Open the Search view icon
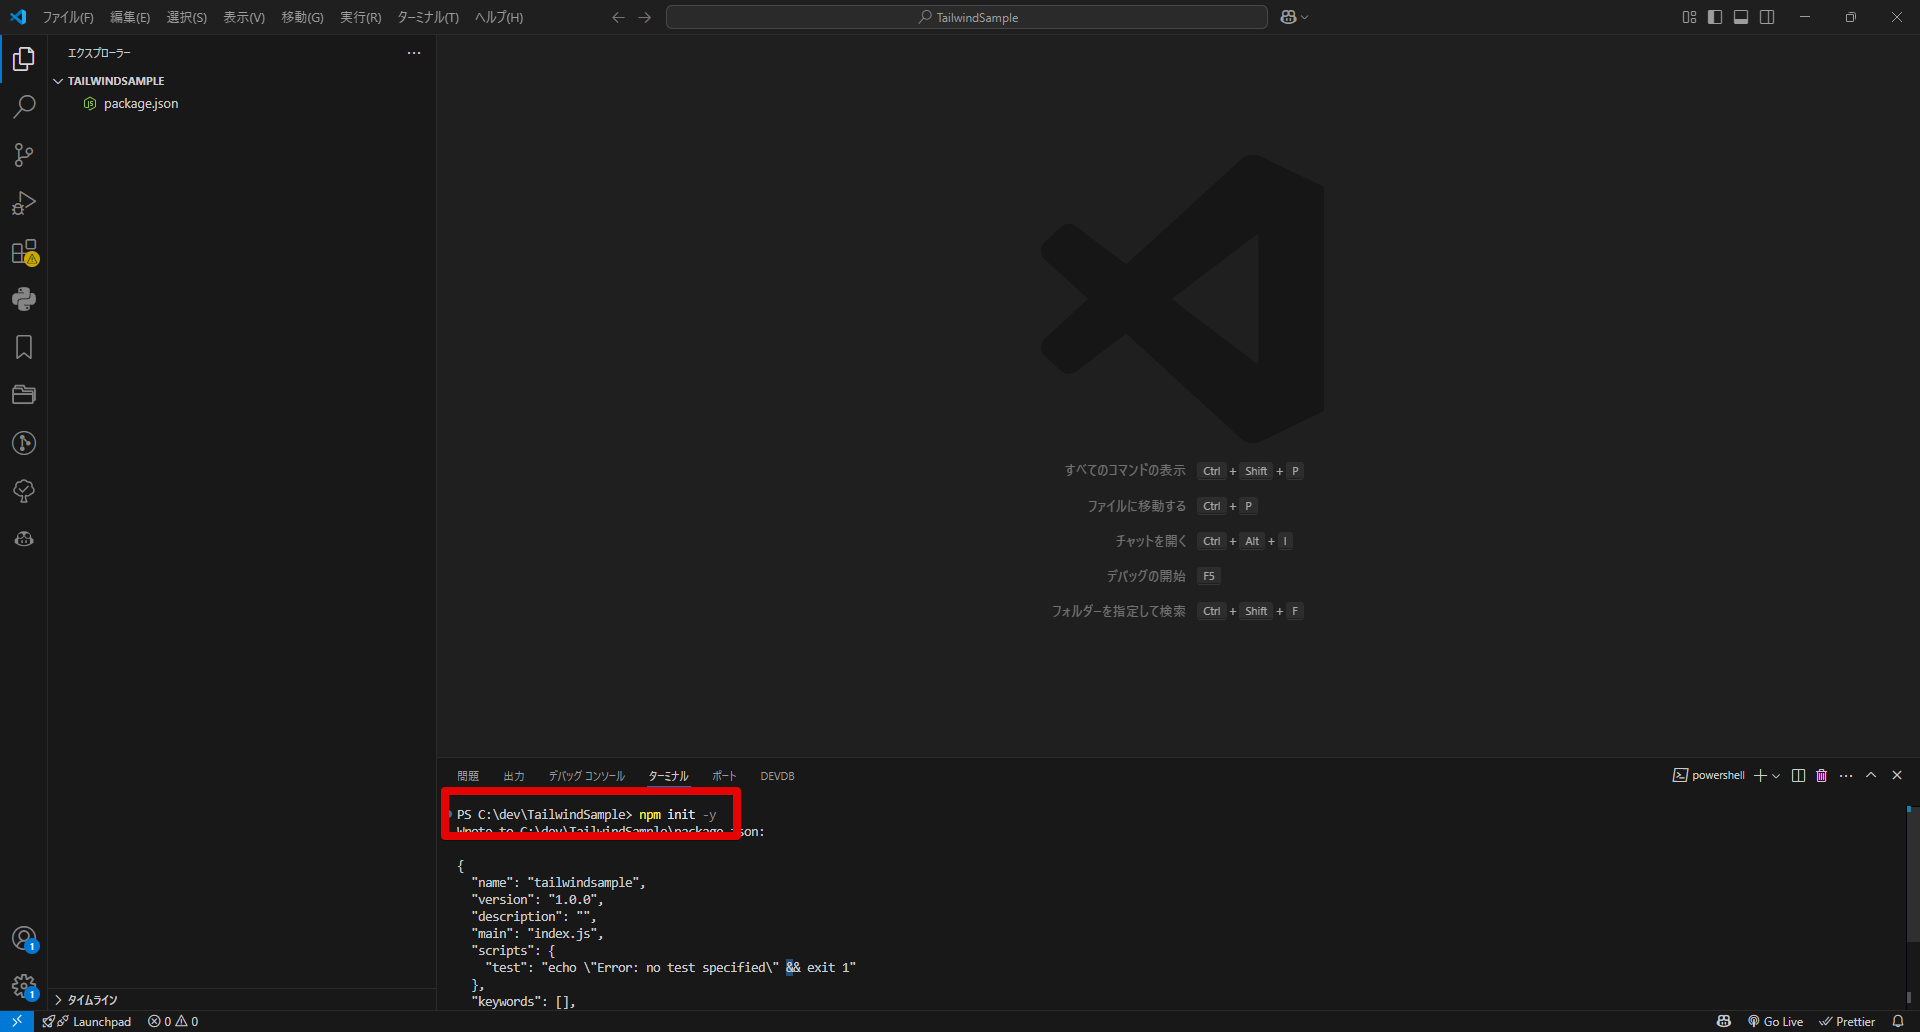Image resolution: width=1920 pixels, height=1032 pixels. pyautogui.click(x=24, y=107)
